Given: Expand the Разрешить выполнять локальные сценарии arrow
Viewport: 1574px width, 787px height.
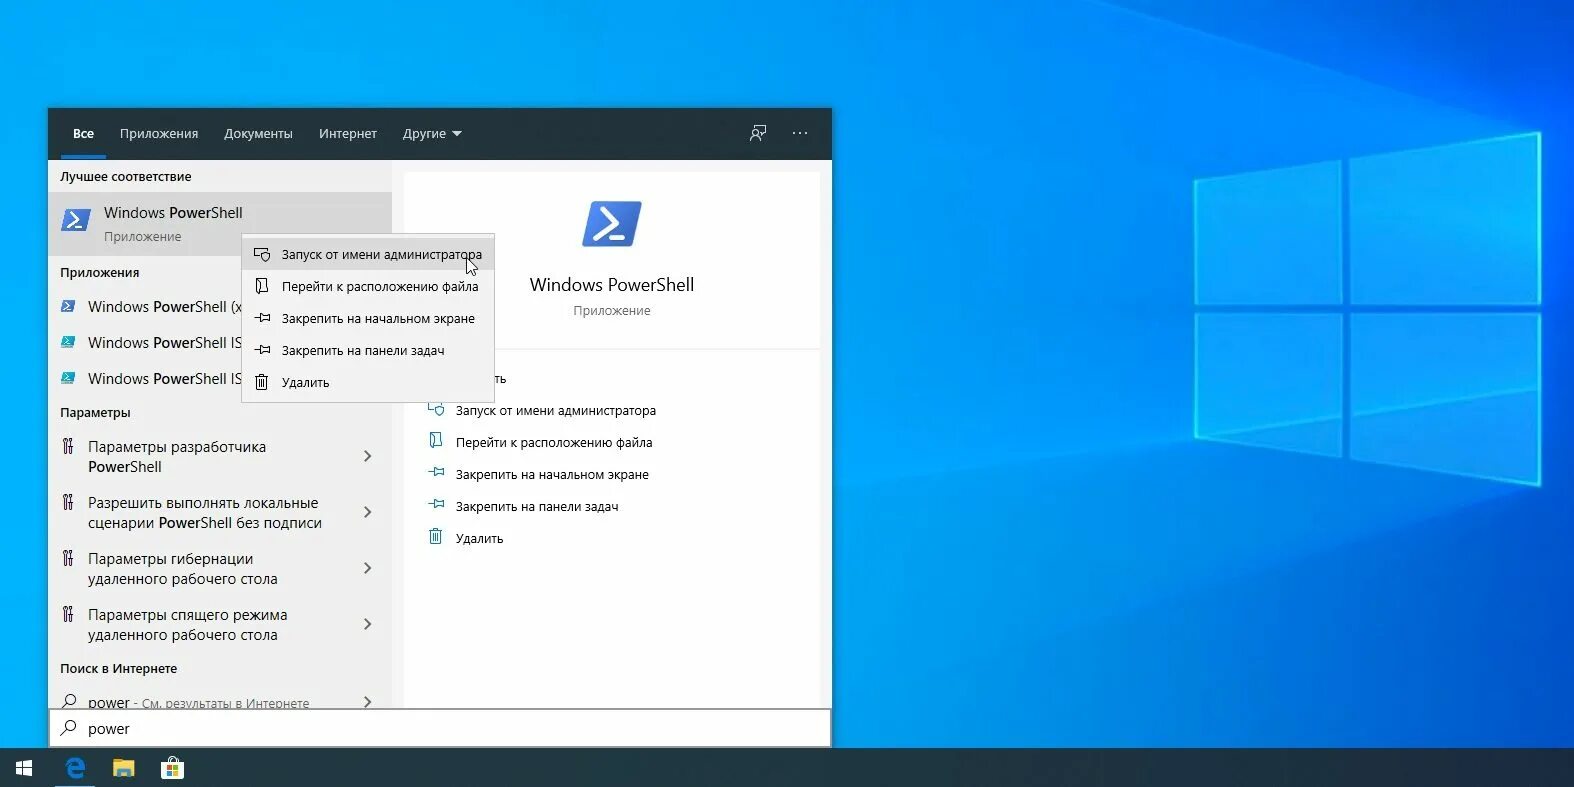Looking at the screenshot, I should pos(368,512).
